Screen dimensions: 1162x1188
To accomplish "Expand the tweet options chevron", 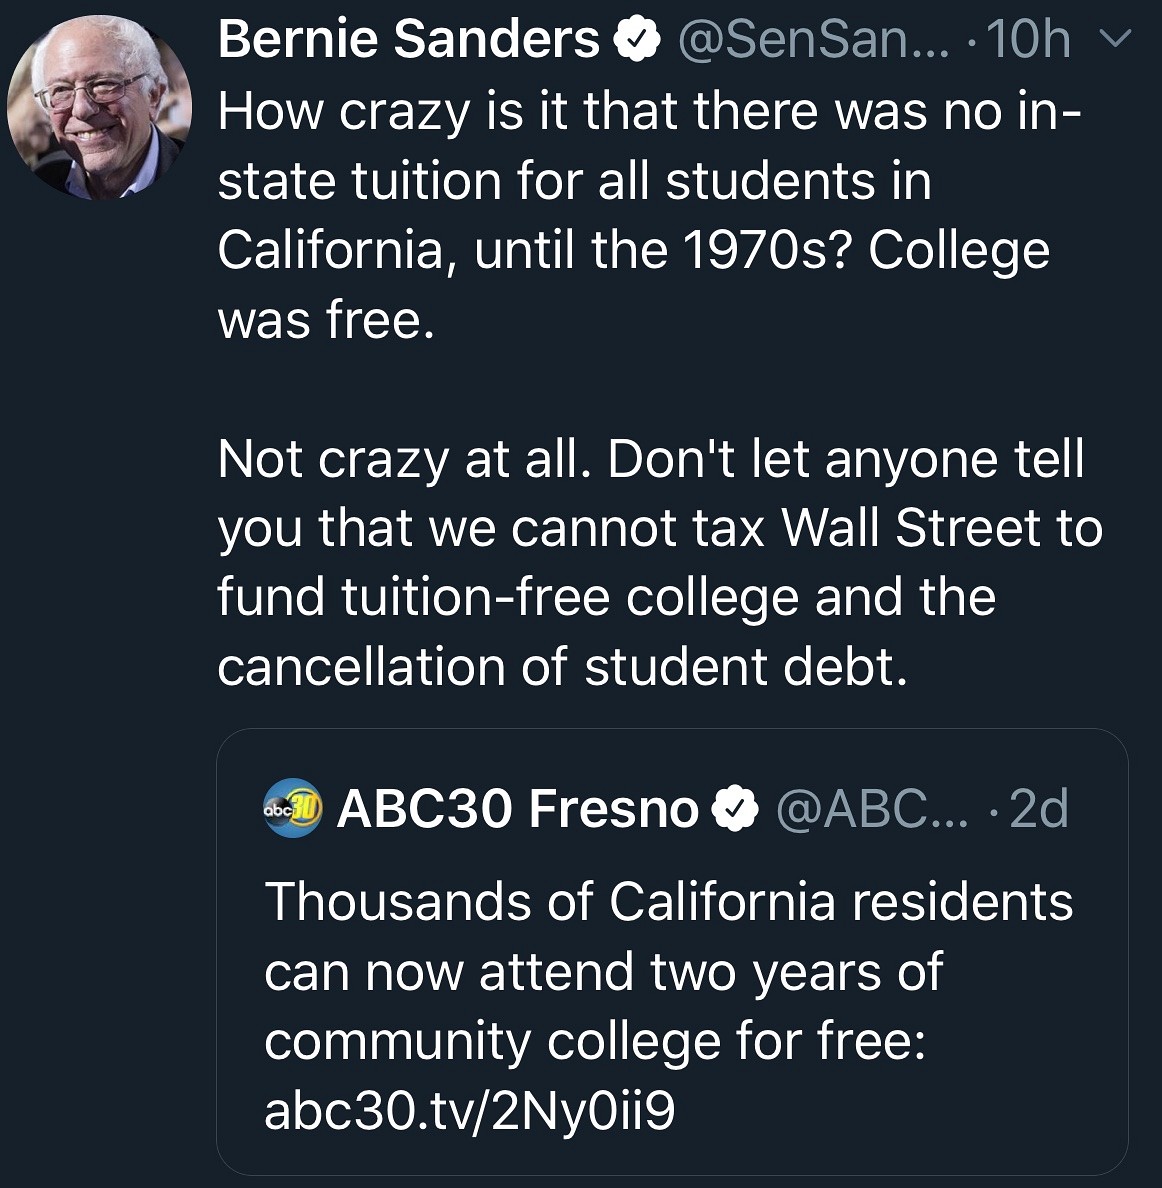I will coord(1115,38).
